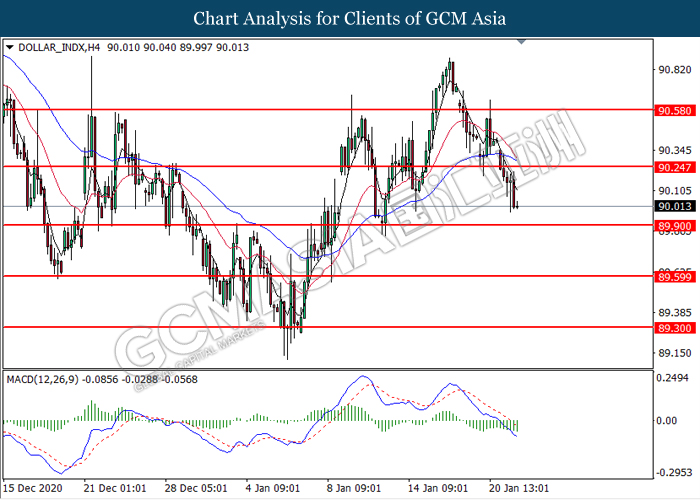Click the 20 Jan 13:01 time label
The height and width of the screenshot is (500, 700).
[x=519, y=488]
